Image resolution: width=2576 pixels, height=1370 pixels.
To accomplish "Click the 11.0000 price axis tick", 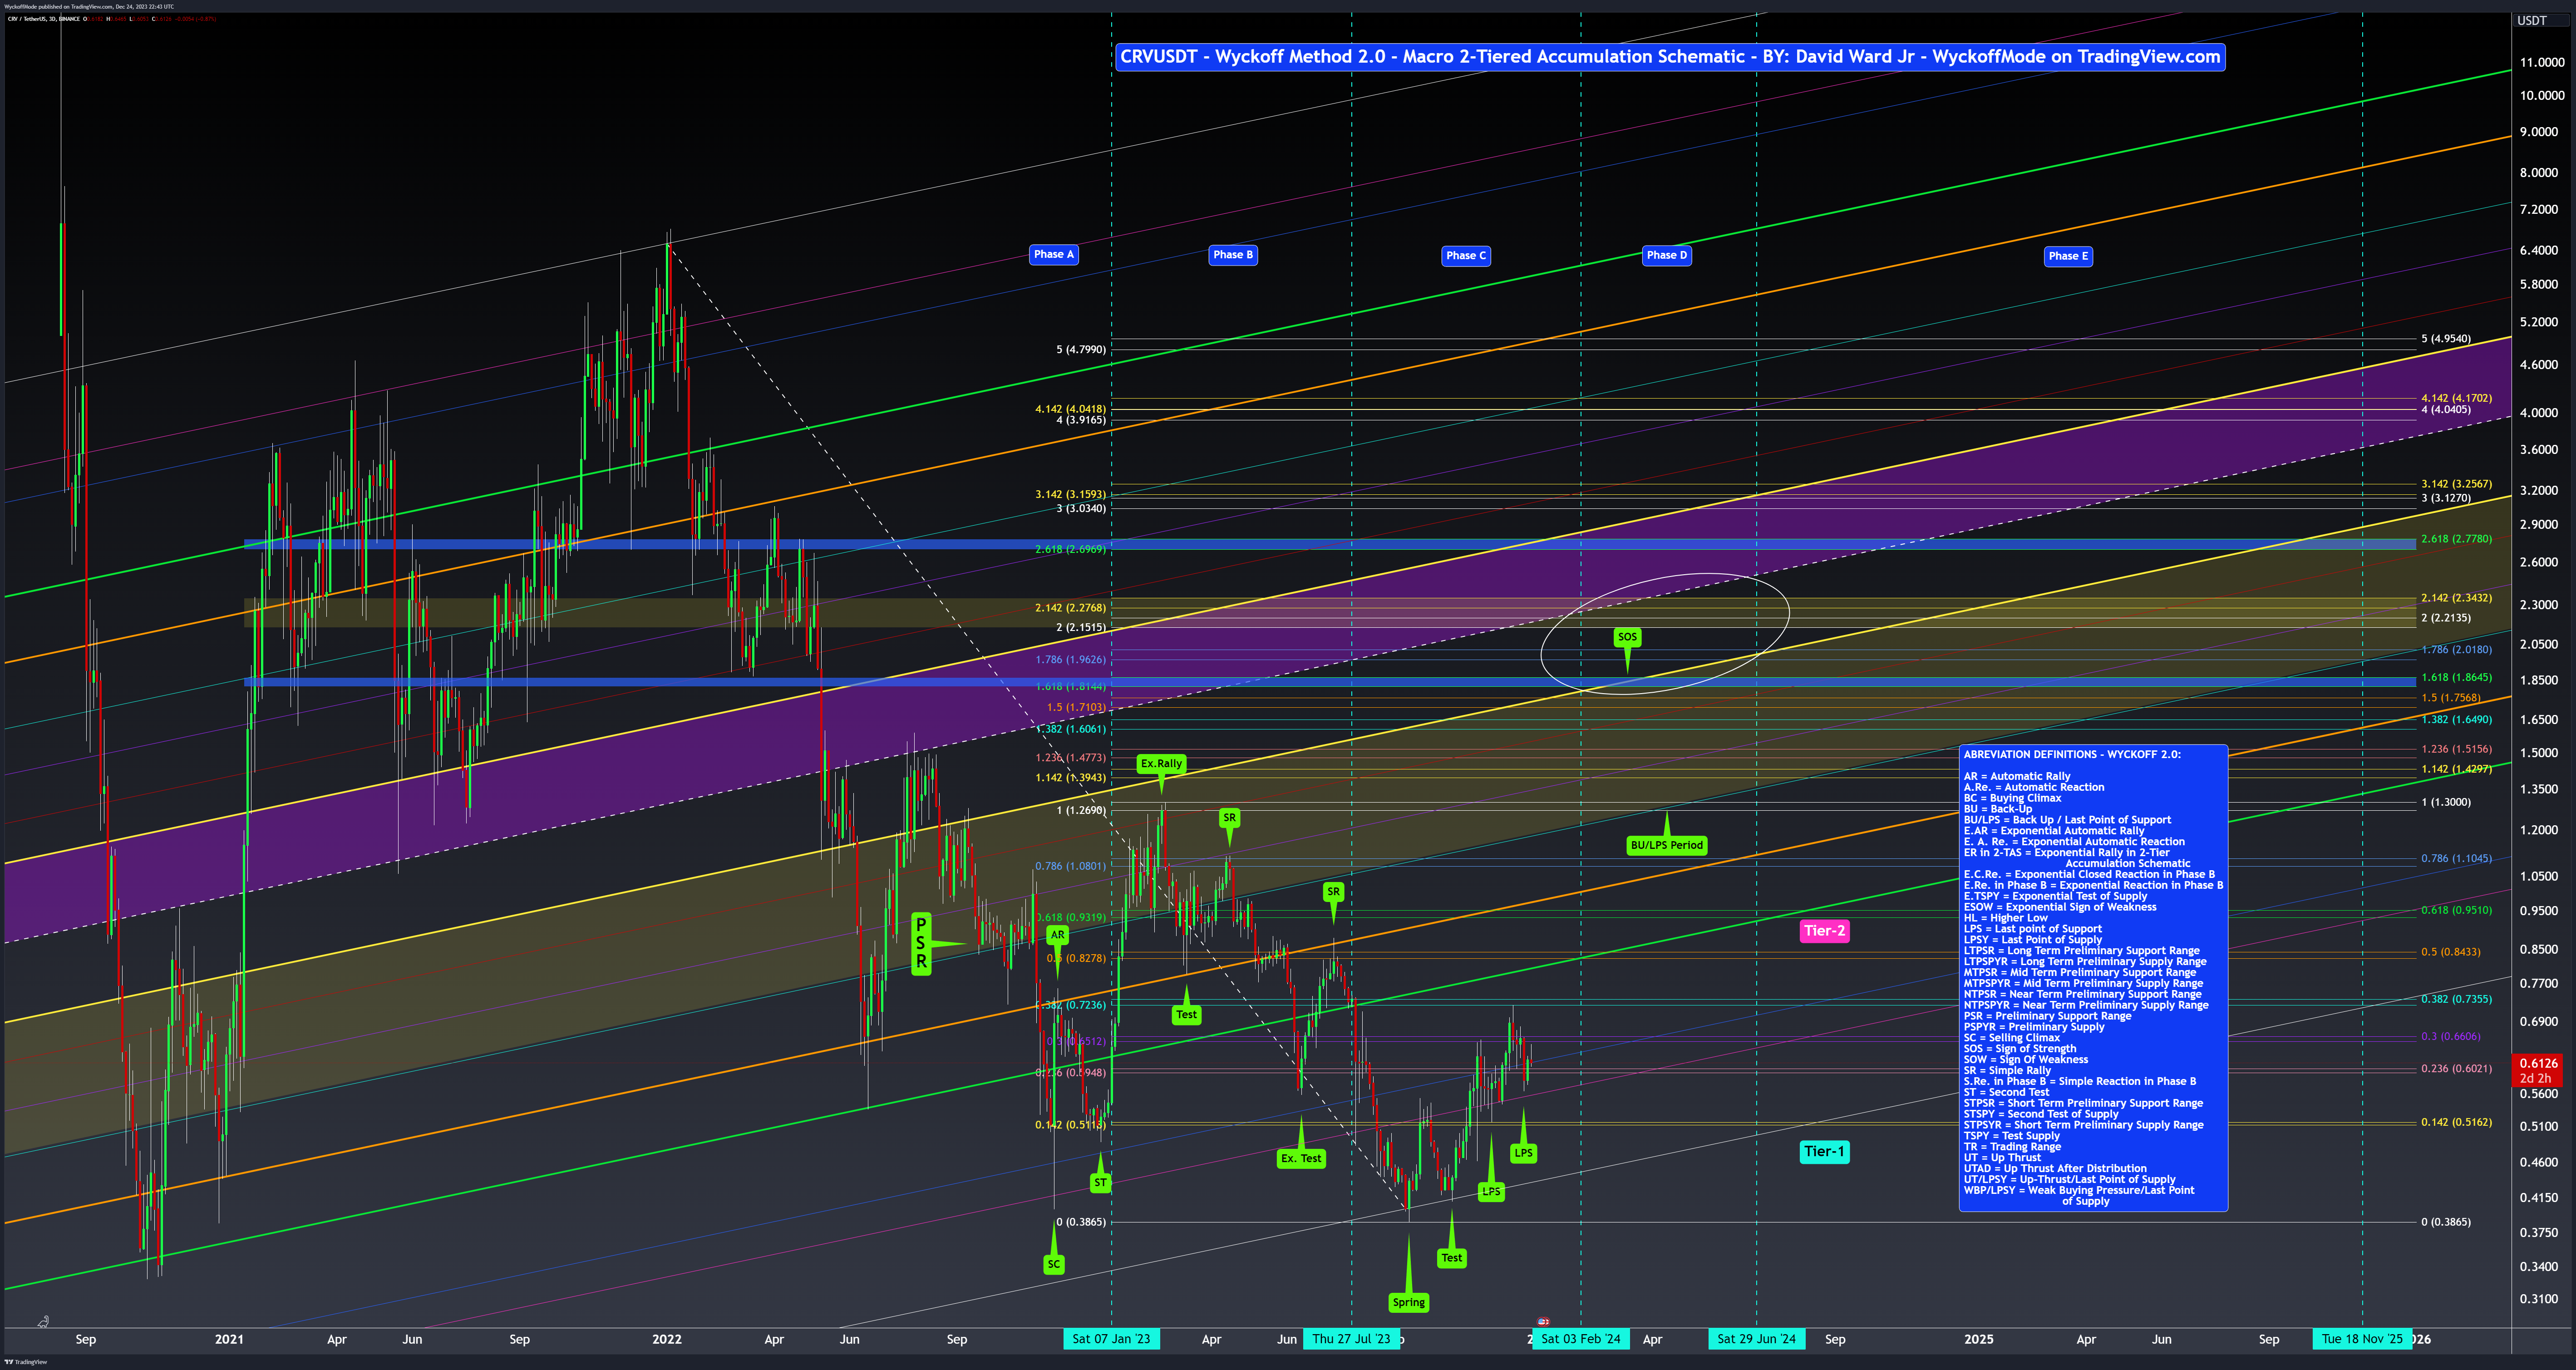I will 2542,62.
